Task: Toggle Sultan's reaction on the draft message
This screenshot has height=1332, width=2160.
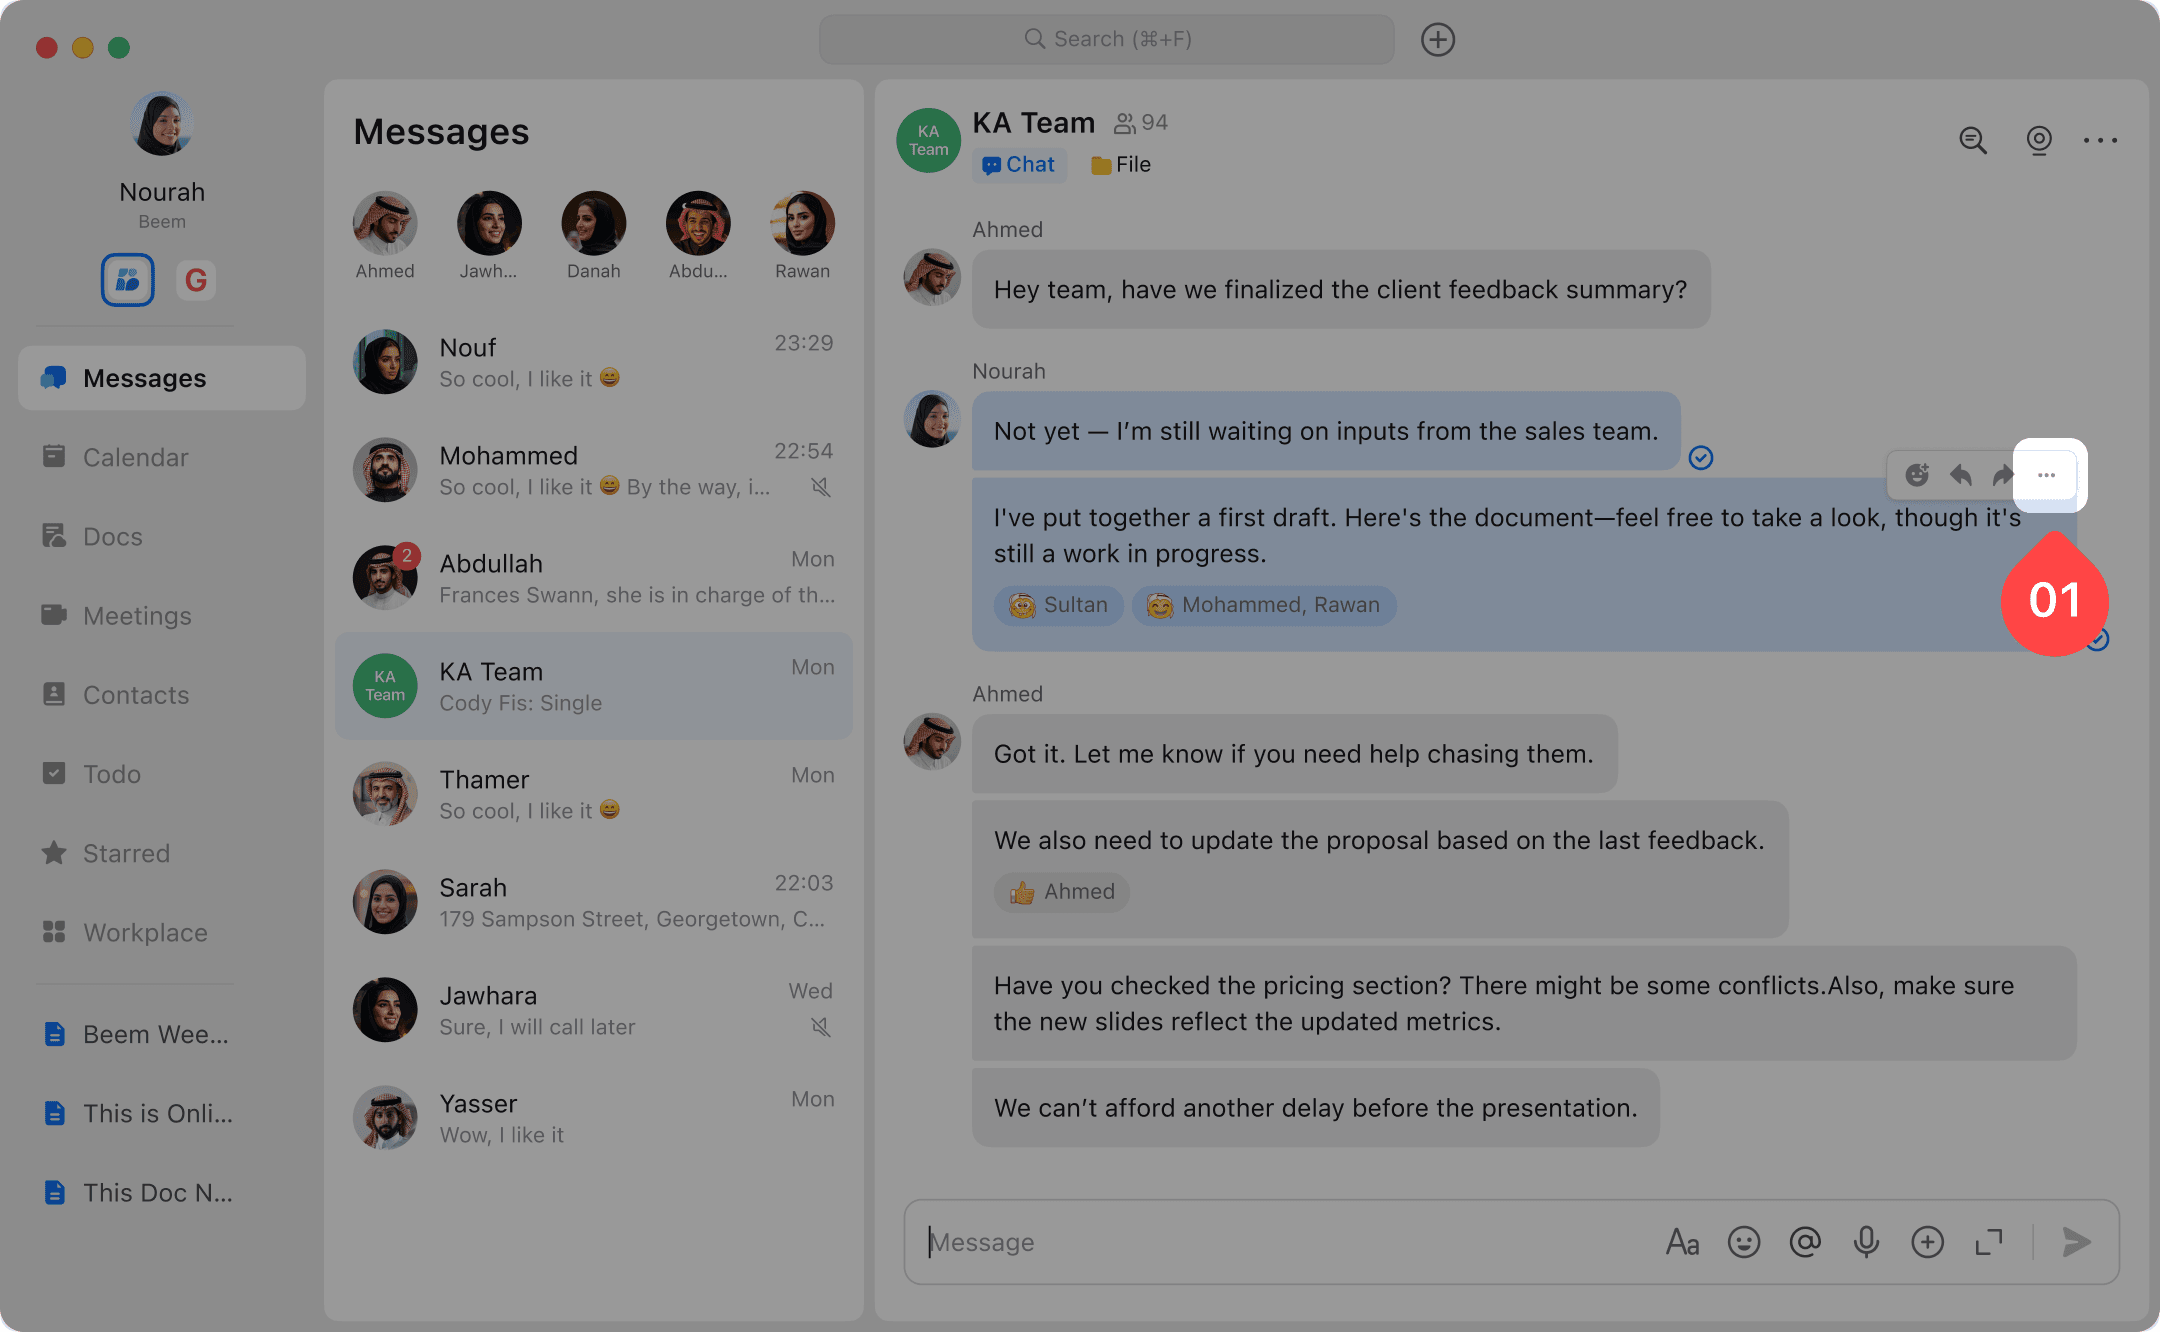Action: pyautogui.click(x=1059, y=605)
